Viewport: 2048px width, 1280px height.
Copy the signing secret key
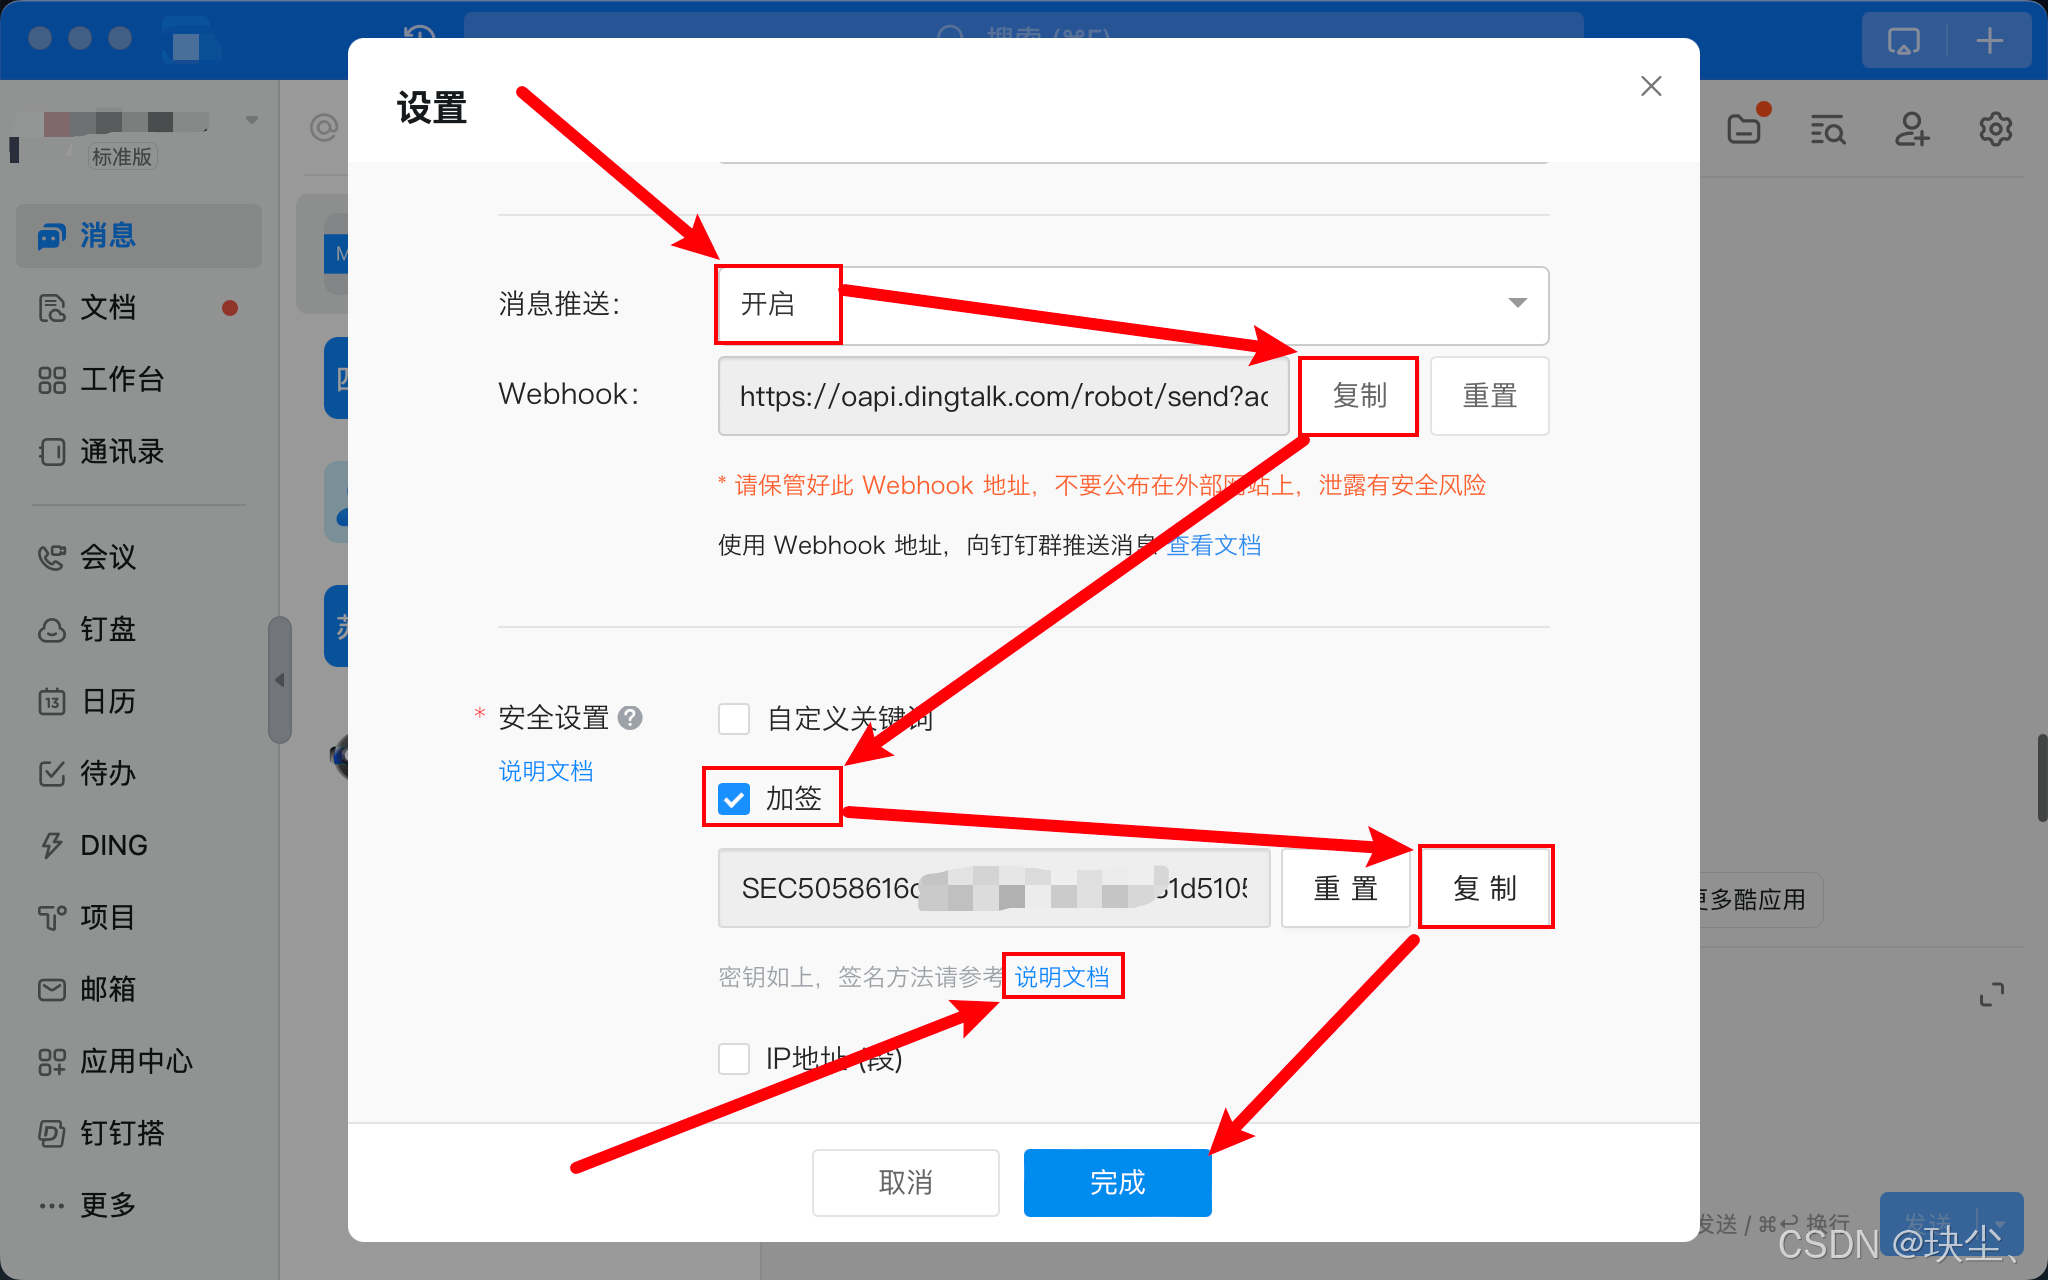(x=1485, y=888)
